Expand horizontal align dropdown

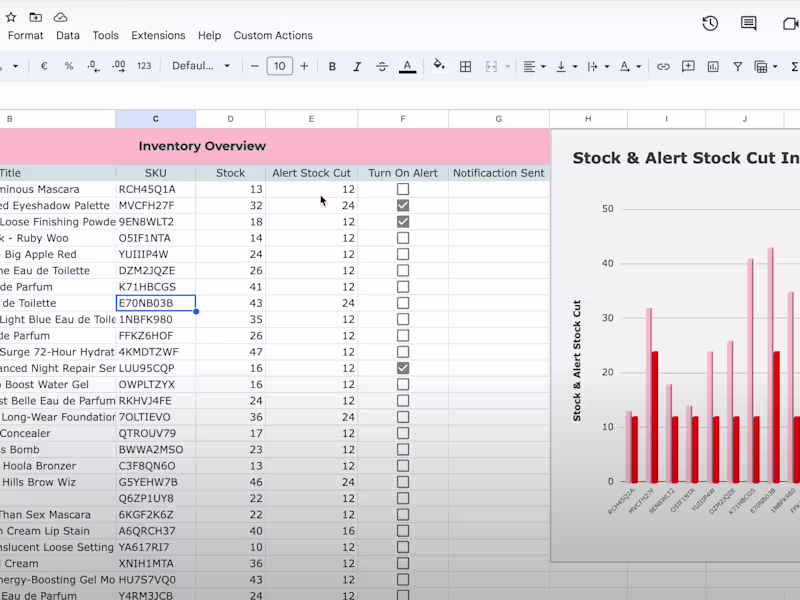534,66
